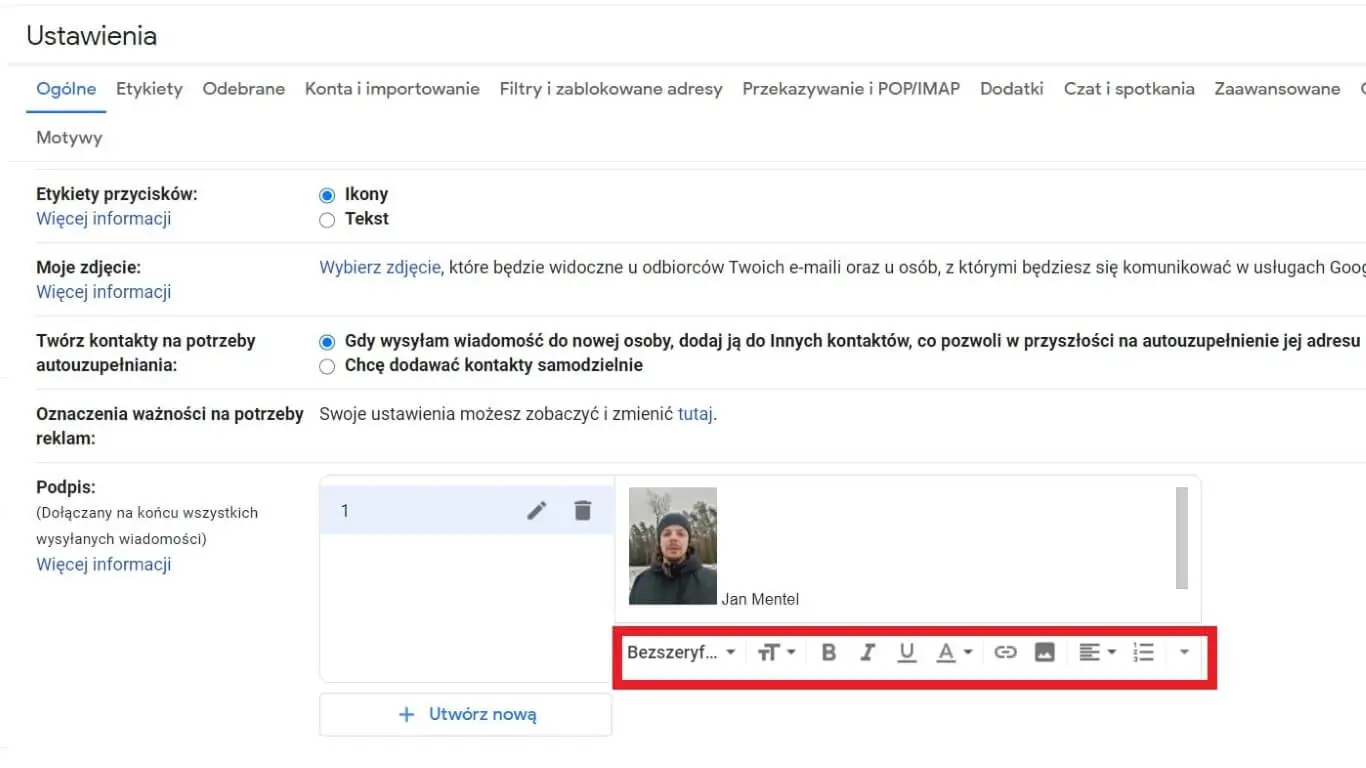Image resolution: width=1366 pixels, height=768 pixels.
Task: Expand the text alignment dropdown
Action: pyautogui.click(x=1097, y=653)
